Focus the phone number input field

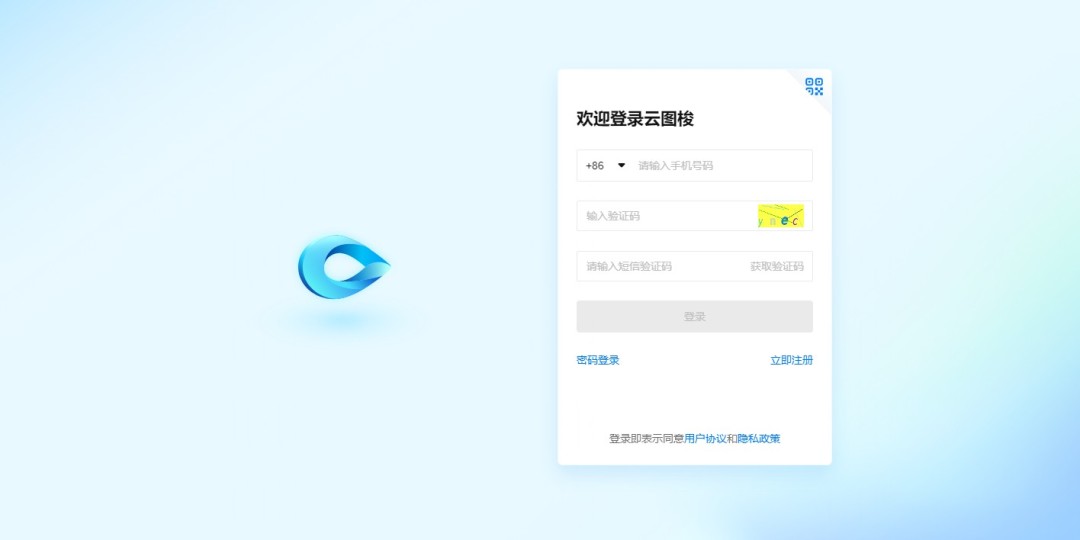tap(722, 165)
